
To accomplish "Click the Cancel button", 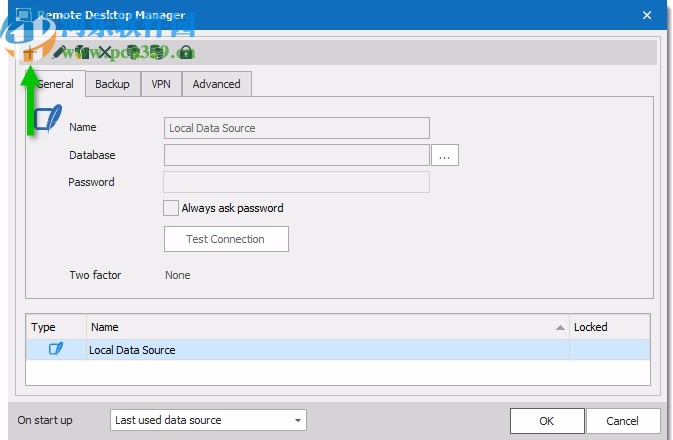I will 623,421.
